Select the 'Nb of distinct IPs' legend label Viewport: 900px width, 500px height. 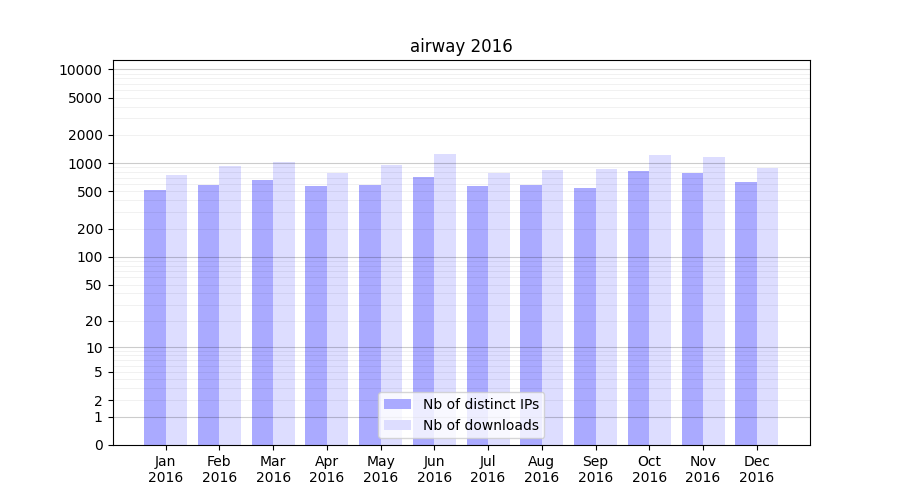pos(480,404)
